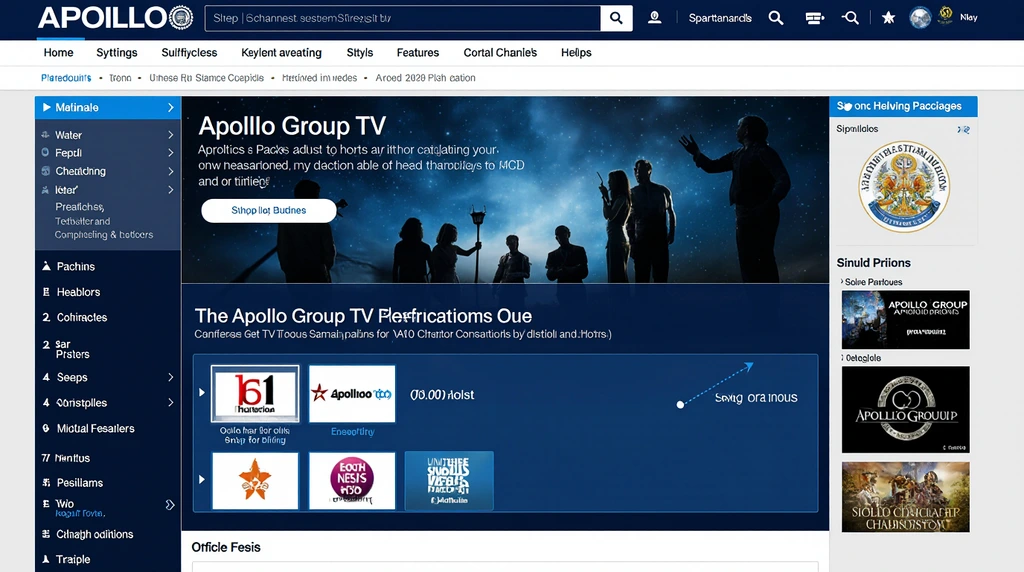Click the Miotial Fesallers sidebar icon

pos(46,428)
